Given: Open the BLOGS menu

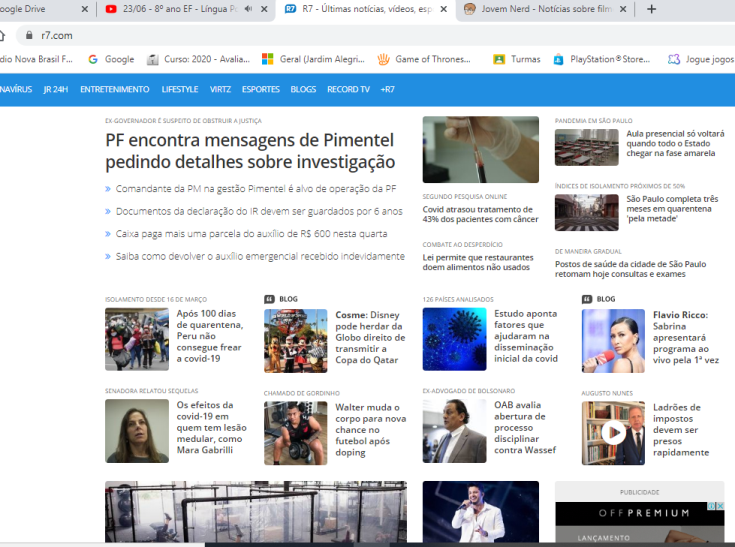Looking at the screenshot, I should click(x=303, y=89).
